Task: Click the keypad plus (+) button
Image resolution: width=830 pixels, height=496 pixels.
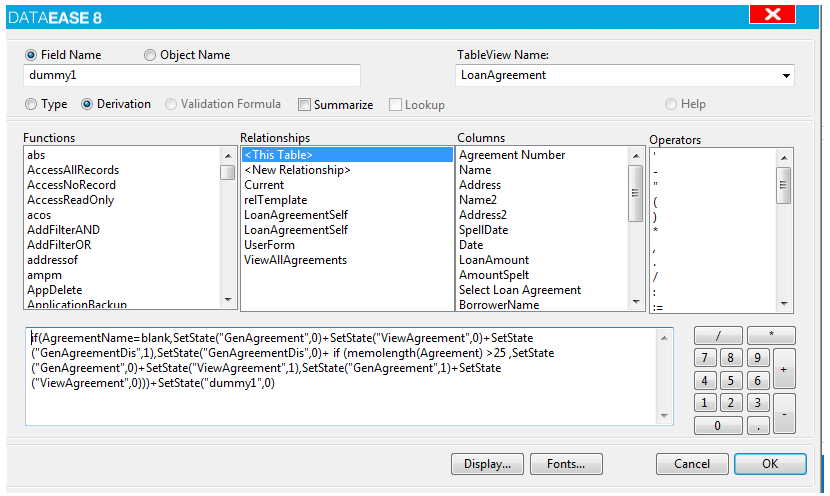Action: tap(784, 369)
